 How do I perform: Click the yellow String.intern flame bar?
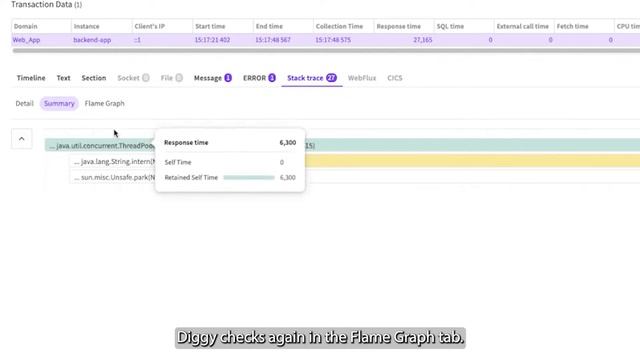[472, 161]
